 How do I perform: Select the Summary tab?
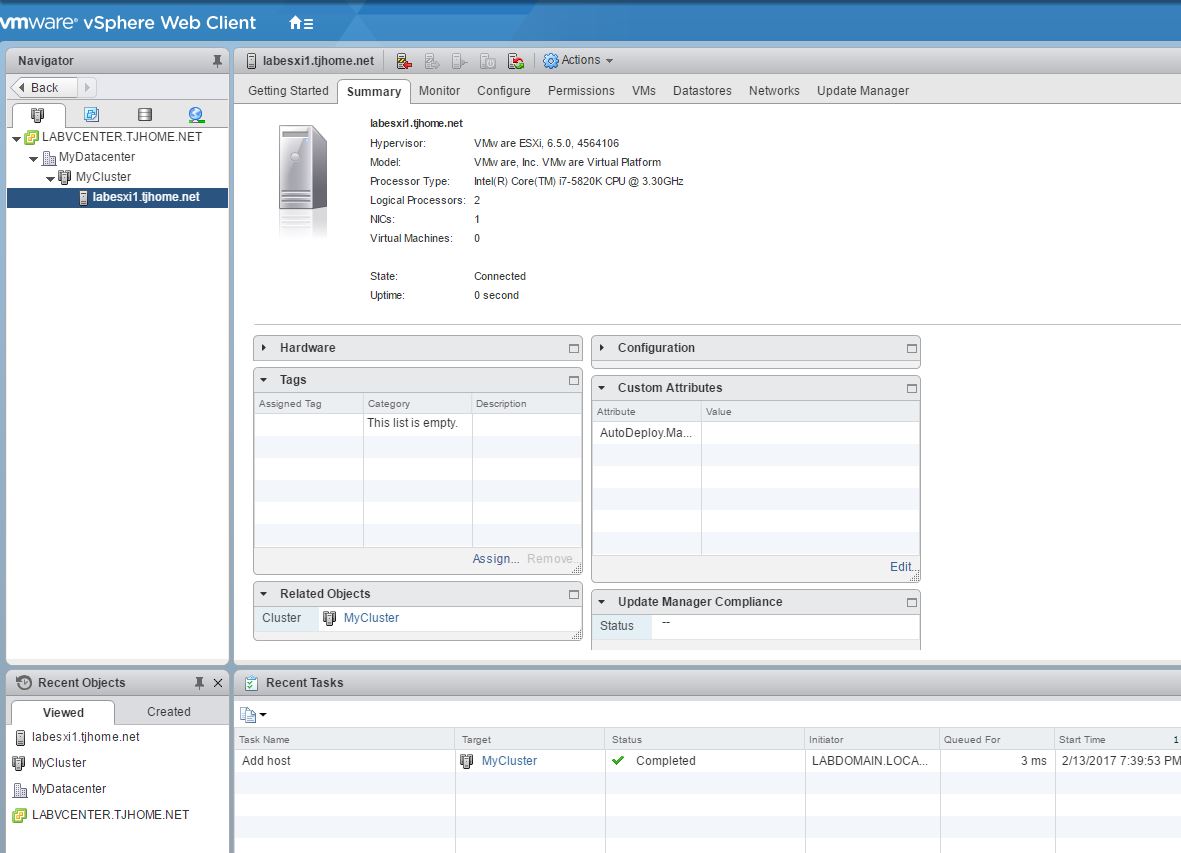[374, 92]
